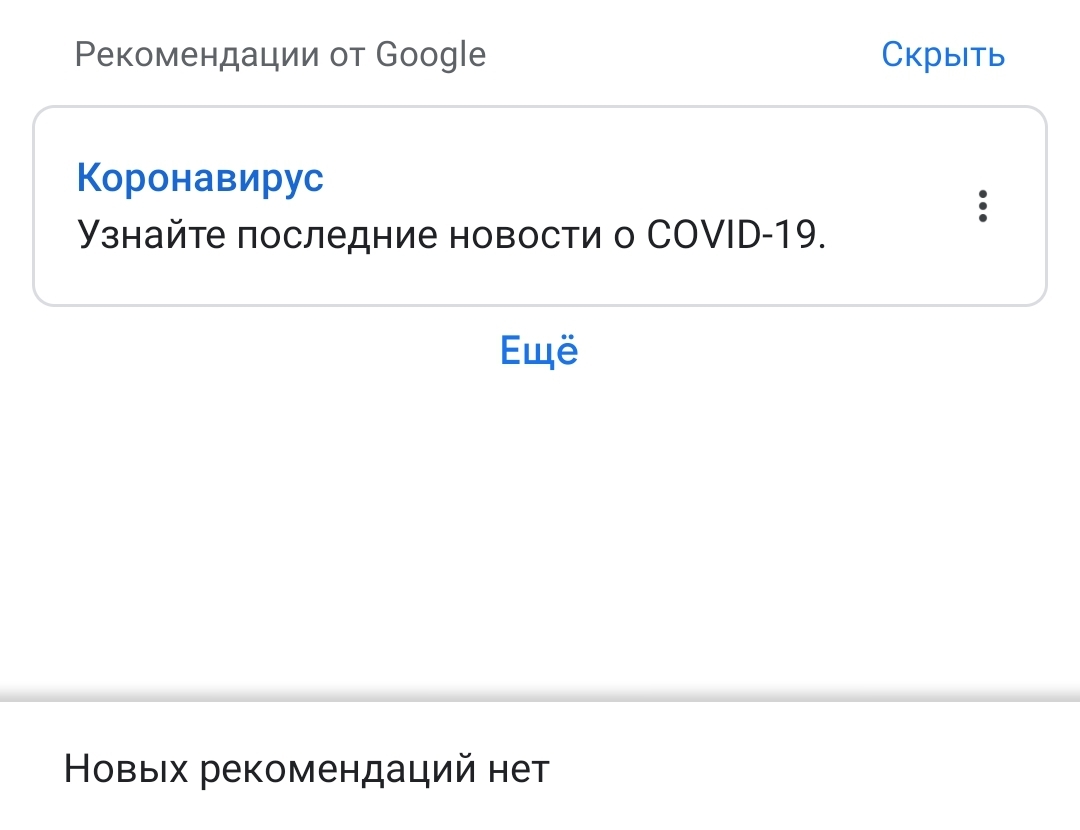Select the 'Рекомендации от Google' header
This screenshot has width=1080, height=830.
pos(280,54)
